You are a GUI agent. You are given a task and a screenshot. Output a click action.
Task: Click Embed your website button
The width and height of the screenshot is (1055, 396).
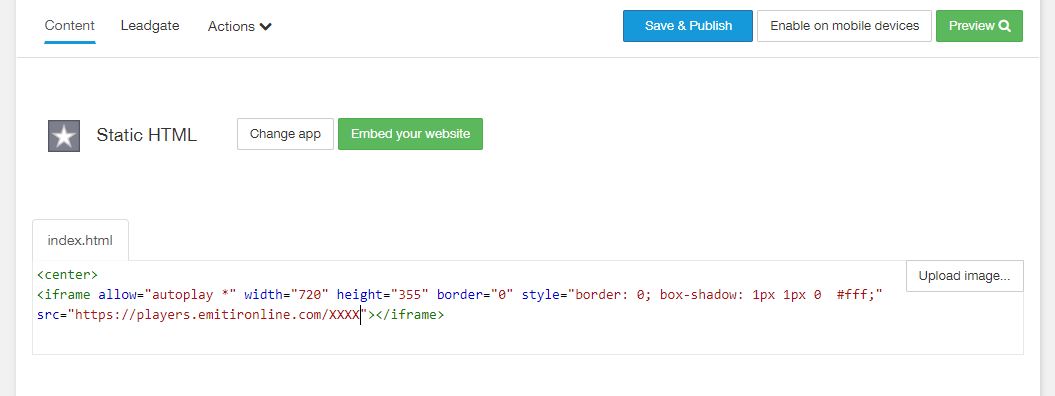[x=410, y=134]
